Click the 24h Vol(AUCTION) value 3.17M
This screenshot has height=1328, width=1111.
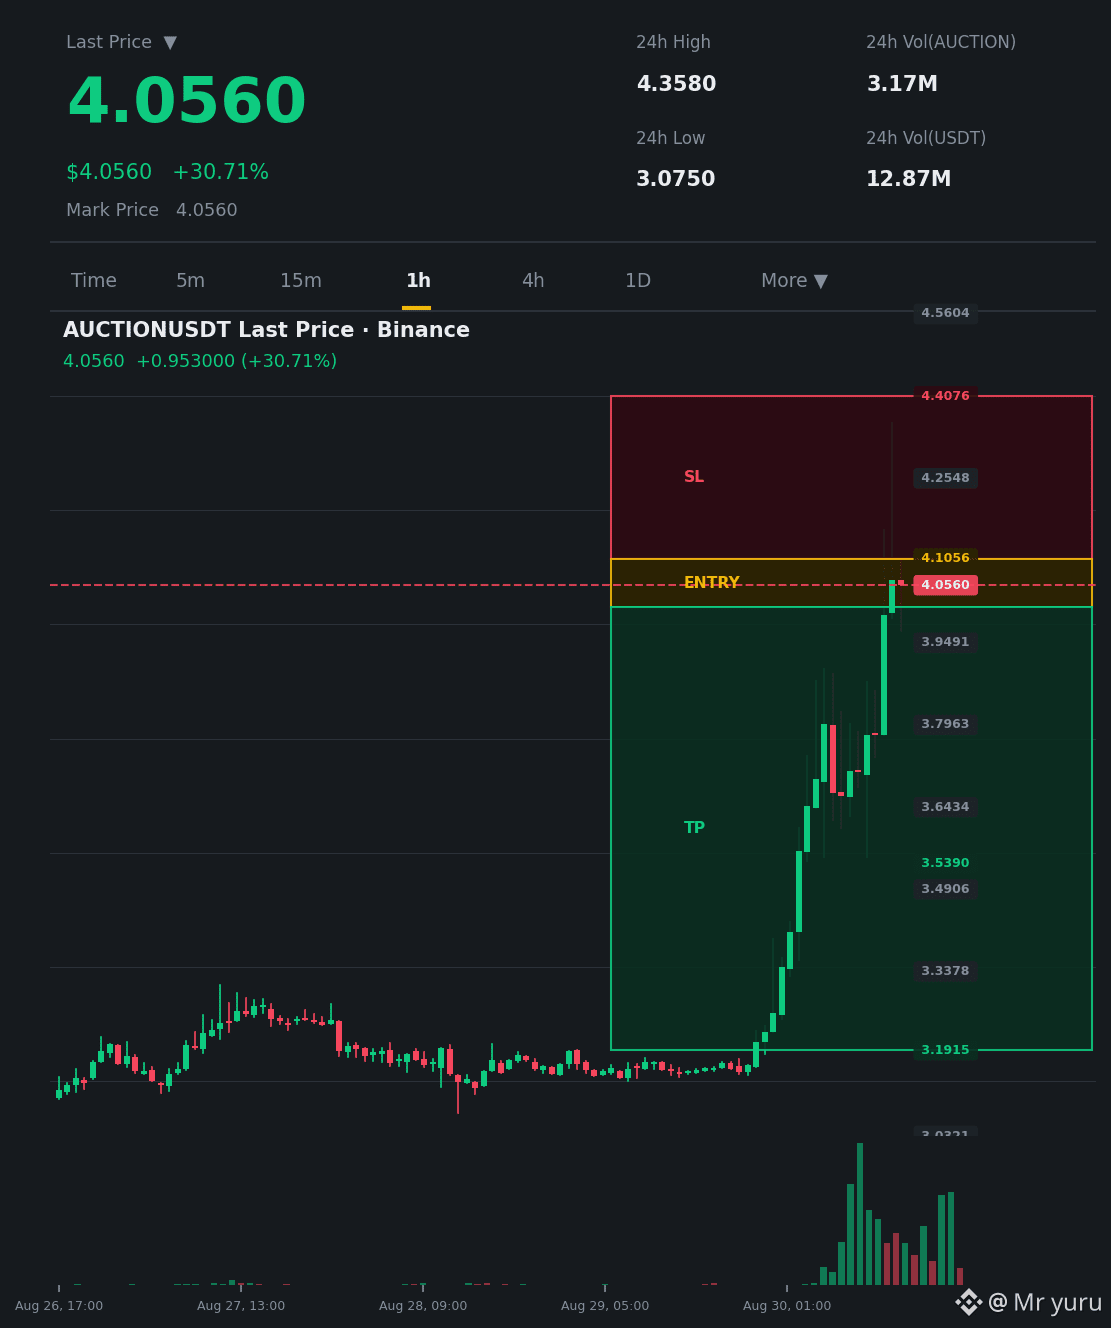pos(902,85)
